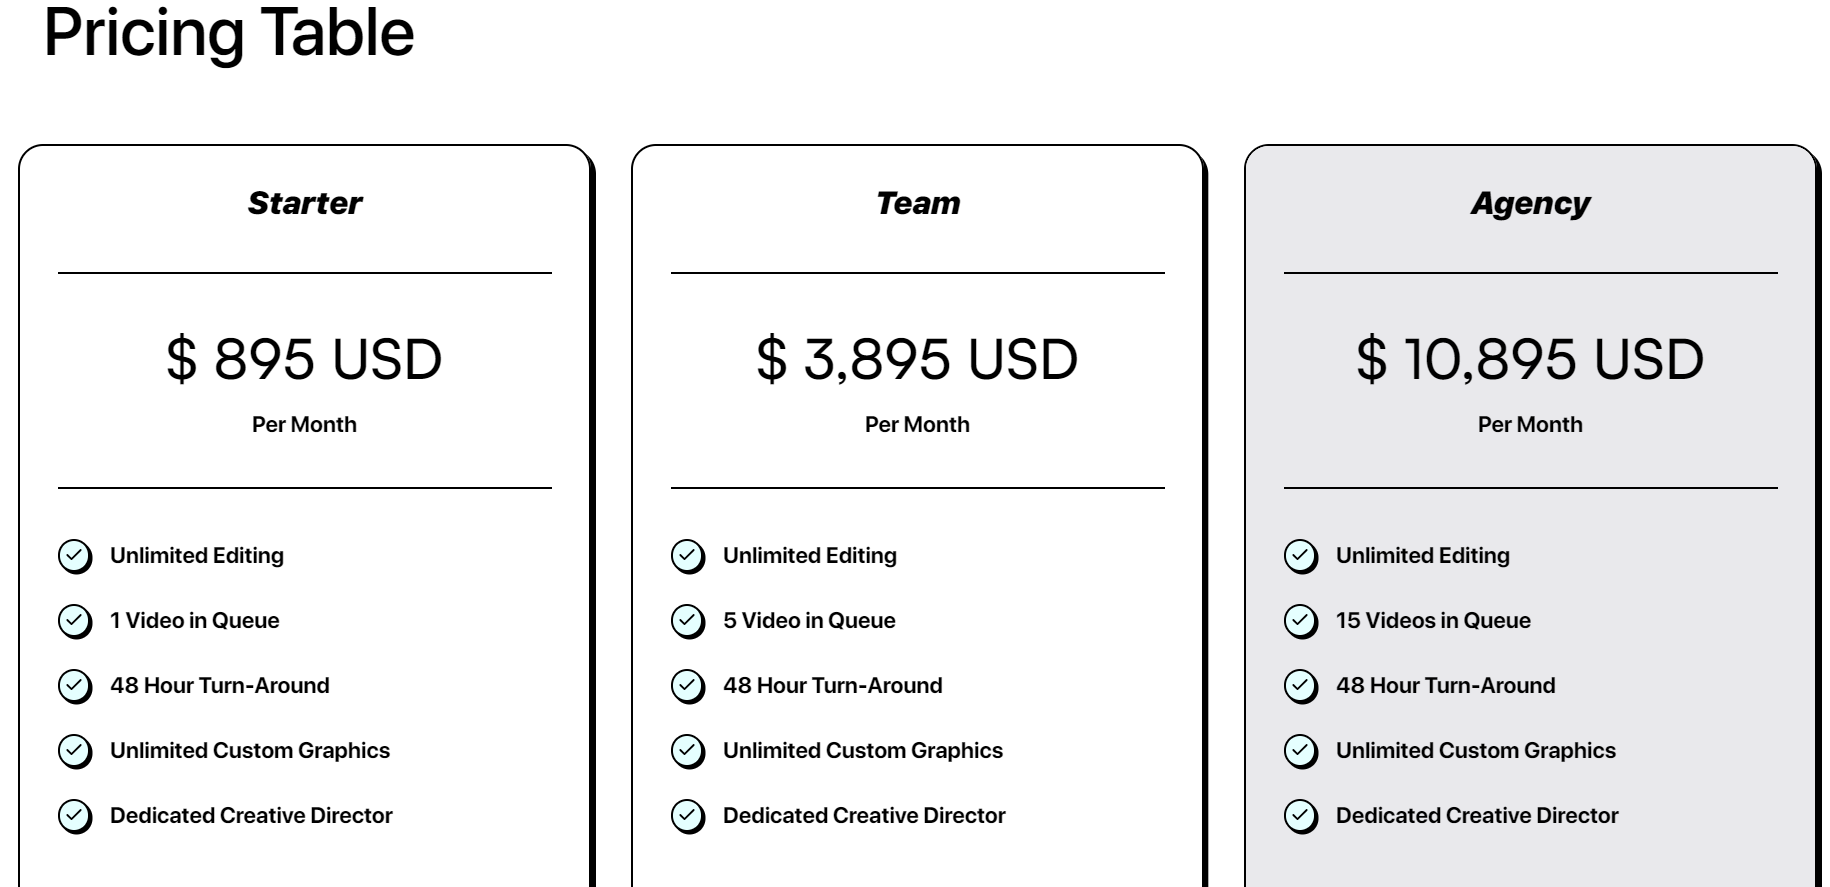Viewport: 1830px width, 887px height.
Task: Click the Team plan 48 Hour Turn-Around checkmark
Action: 688,687
